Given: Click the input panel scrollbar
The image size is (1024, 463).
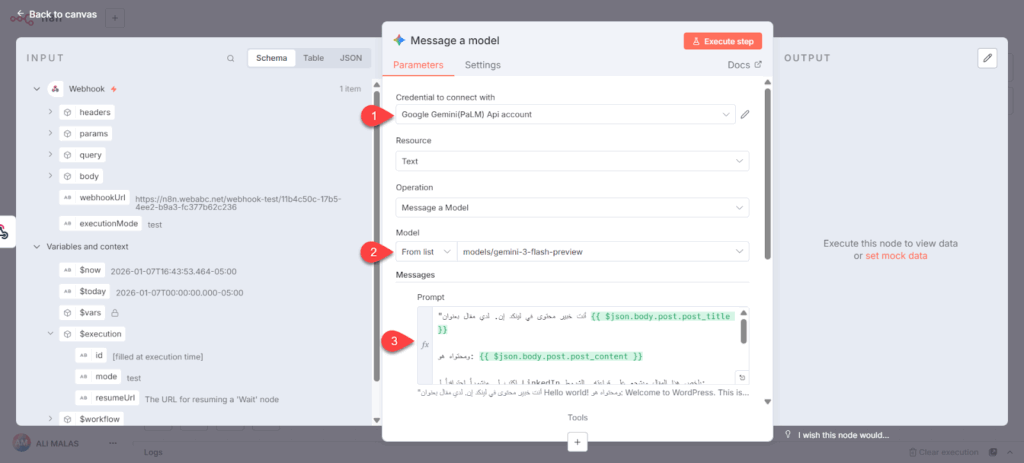Looking at the screenshot, I should click(376, 235).
